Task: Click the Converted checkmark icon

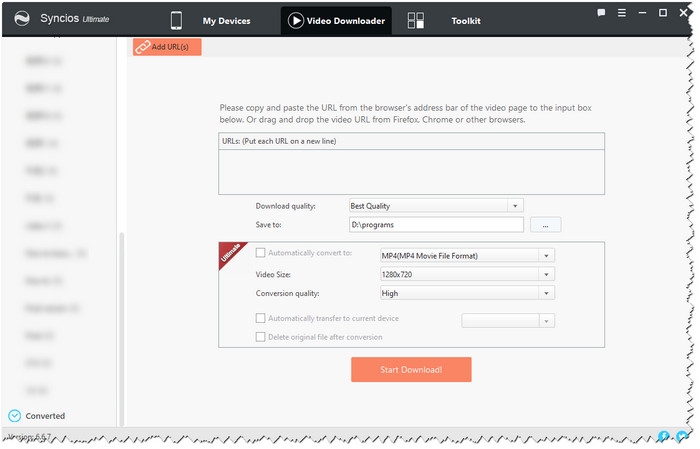Action: point(15,416)
